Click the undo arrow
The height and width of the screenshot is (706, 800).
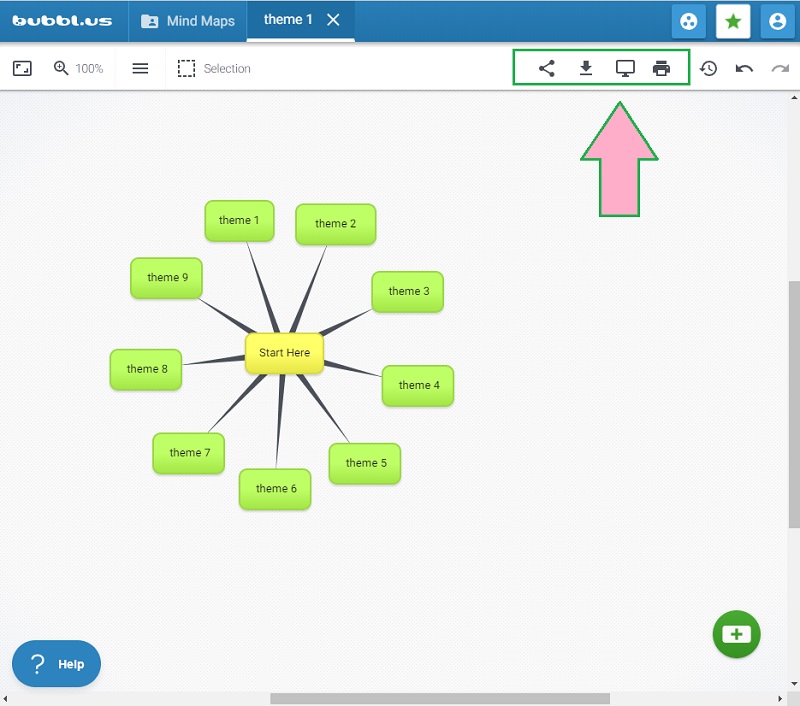tap(744, 68)
